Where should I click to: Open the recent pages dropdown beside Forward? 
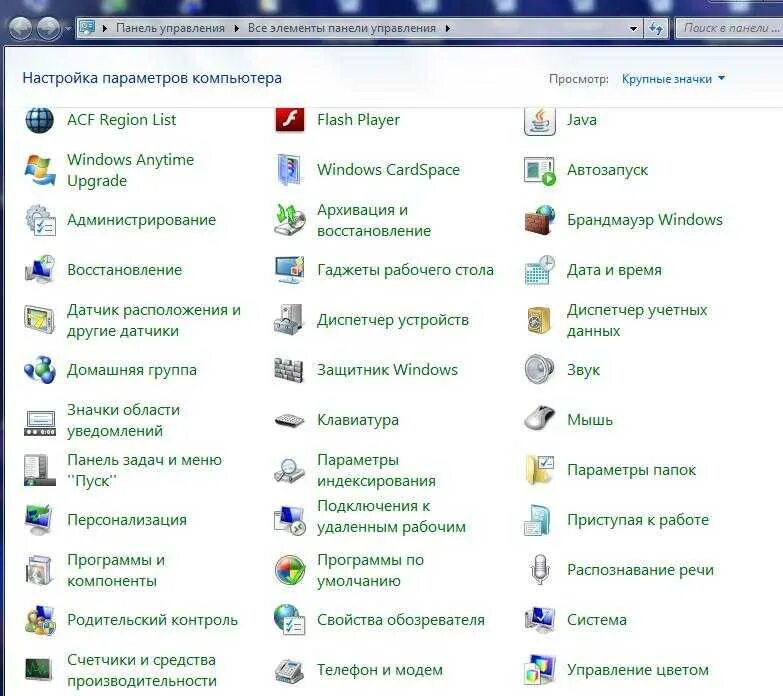pos(68,28)
